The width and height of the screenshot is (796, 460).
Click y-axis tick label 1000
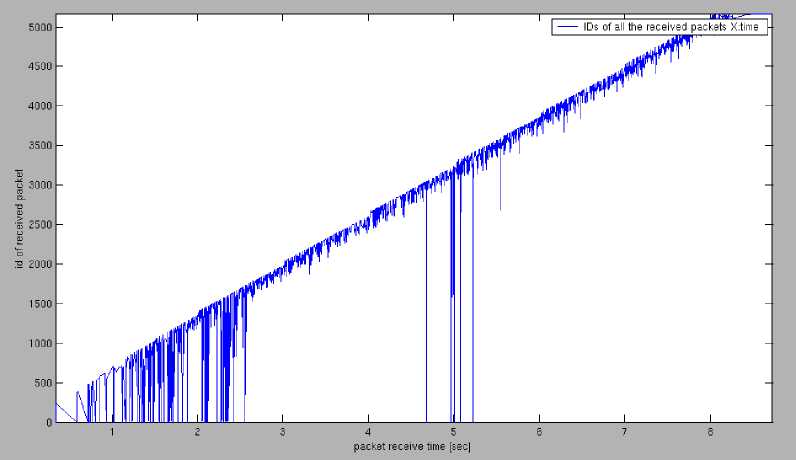click(x=40, y=344)
